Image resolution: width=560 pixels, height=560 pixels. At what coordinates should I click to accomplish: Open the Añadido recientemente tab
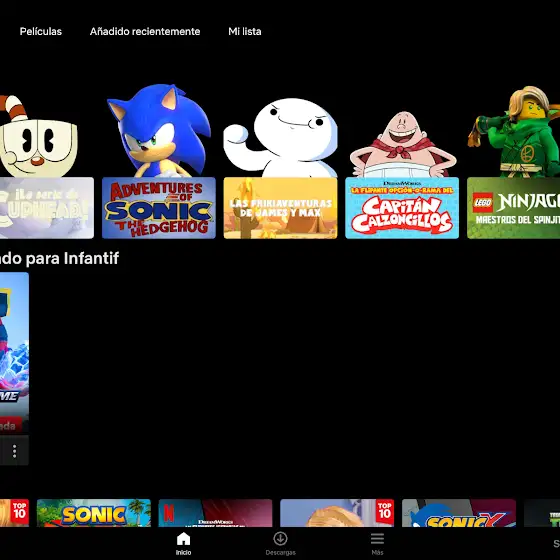145,31
